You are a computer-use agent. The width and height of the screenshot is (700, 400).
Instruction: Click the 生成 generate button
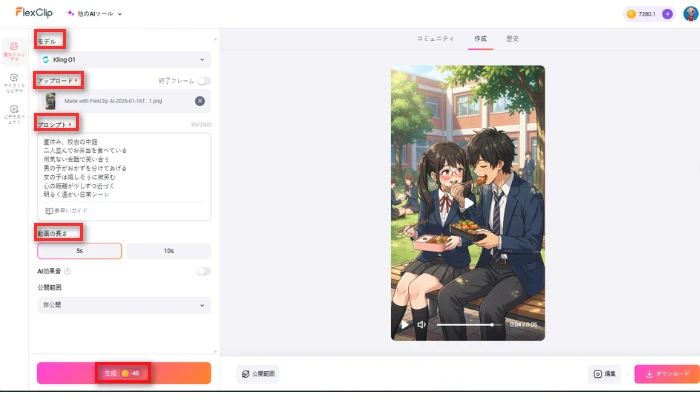[124, 373]
